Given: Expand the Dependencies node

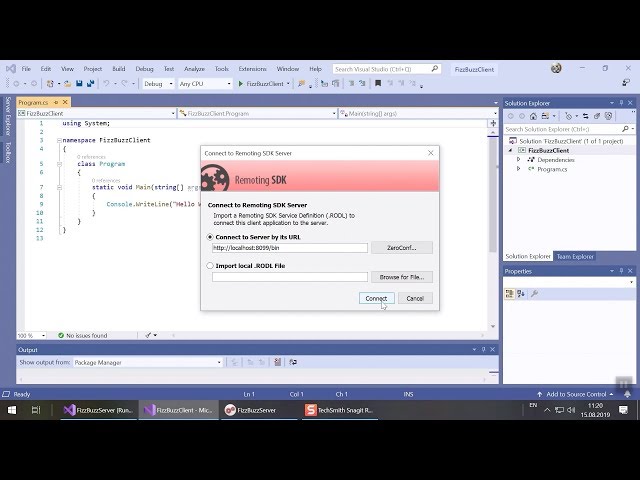Looking at the screenshot, I should click(519, 160).
